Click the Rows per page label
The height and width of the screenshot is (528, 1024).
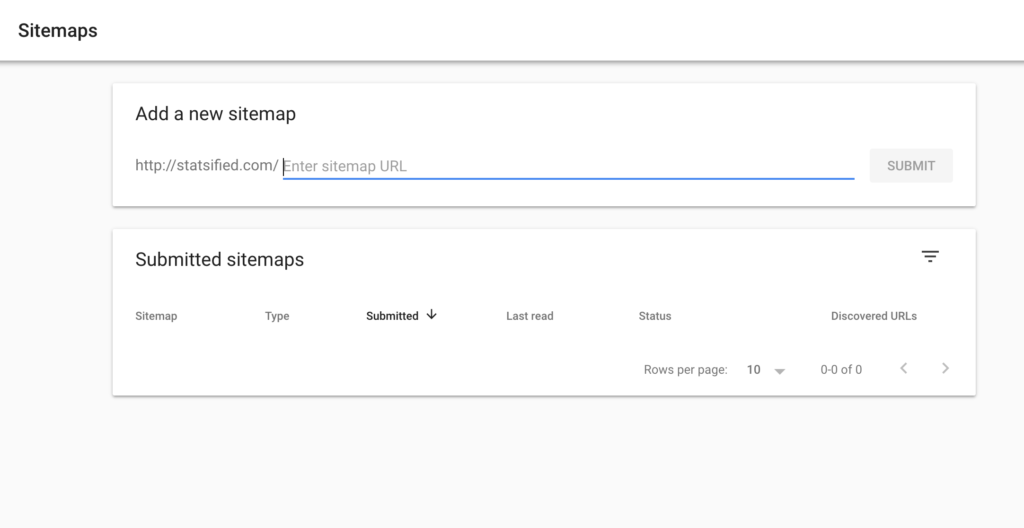[686, 370]
